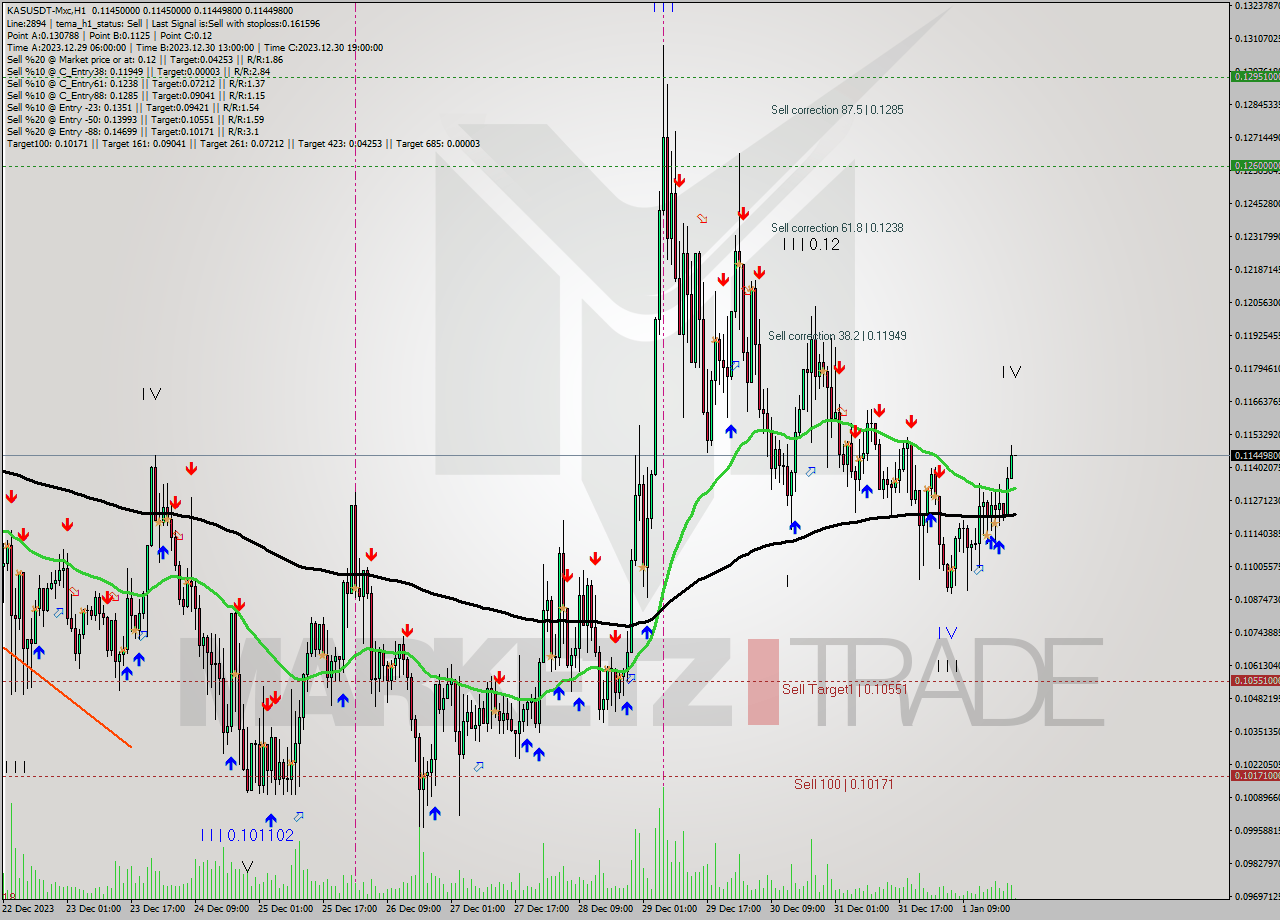
Task: Click the 0.1310702 price axis value
Action: [x=1256, y=38]
